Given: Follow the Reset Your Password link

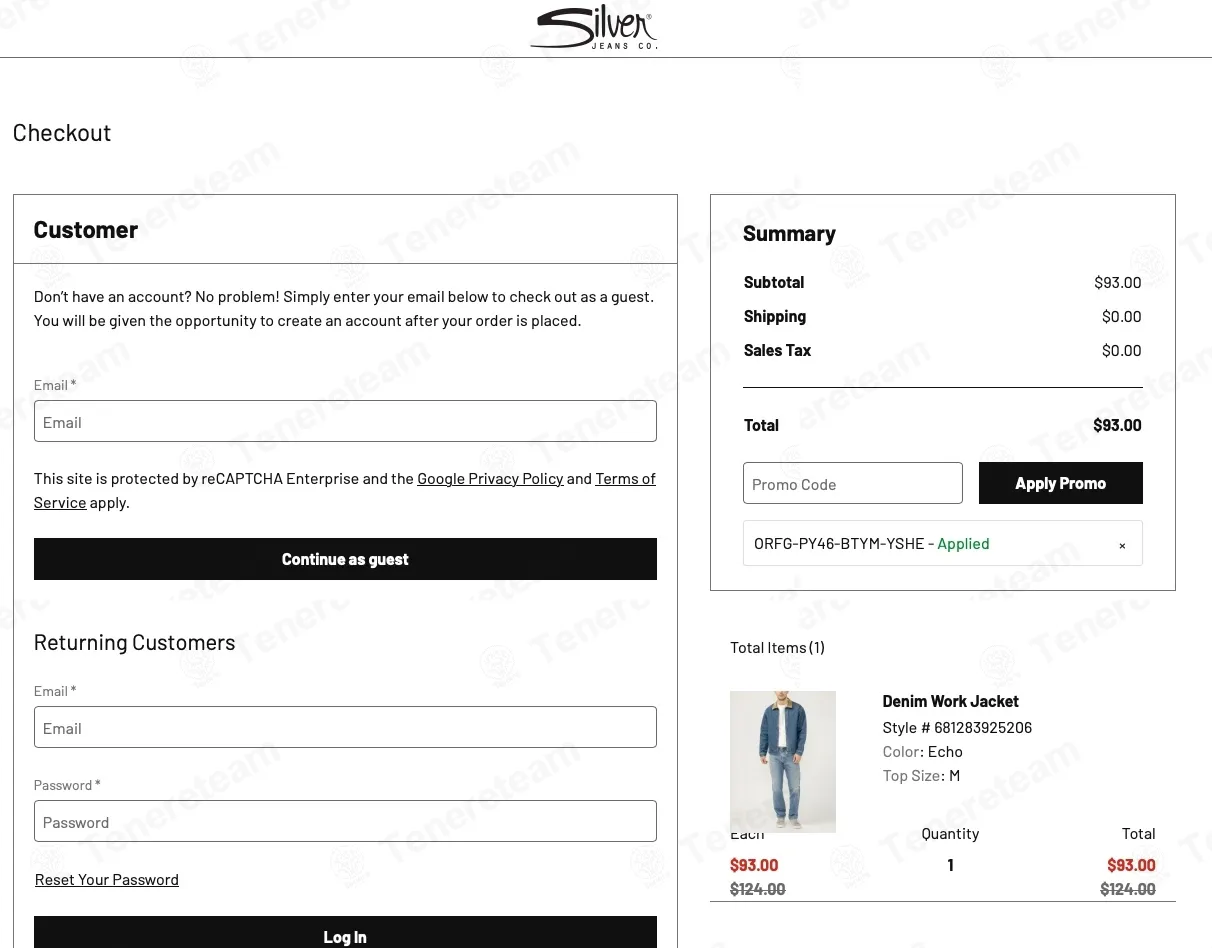Looking at the screenshot, I should click(x=107, y=880).
